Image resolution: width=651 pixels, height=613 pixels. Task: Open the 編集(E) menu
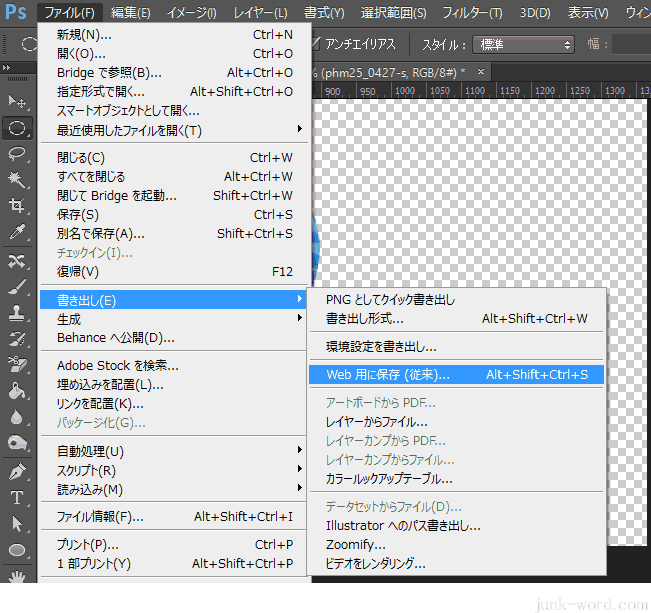coord(130,13)
